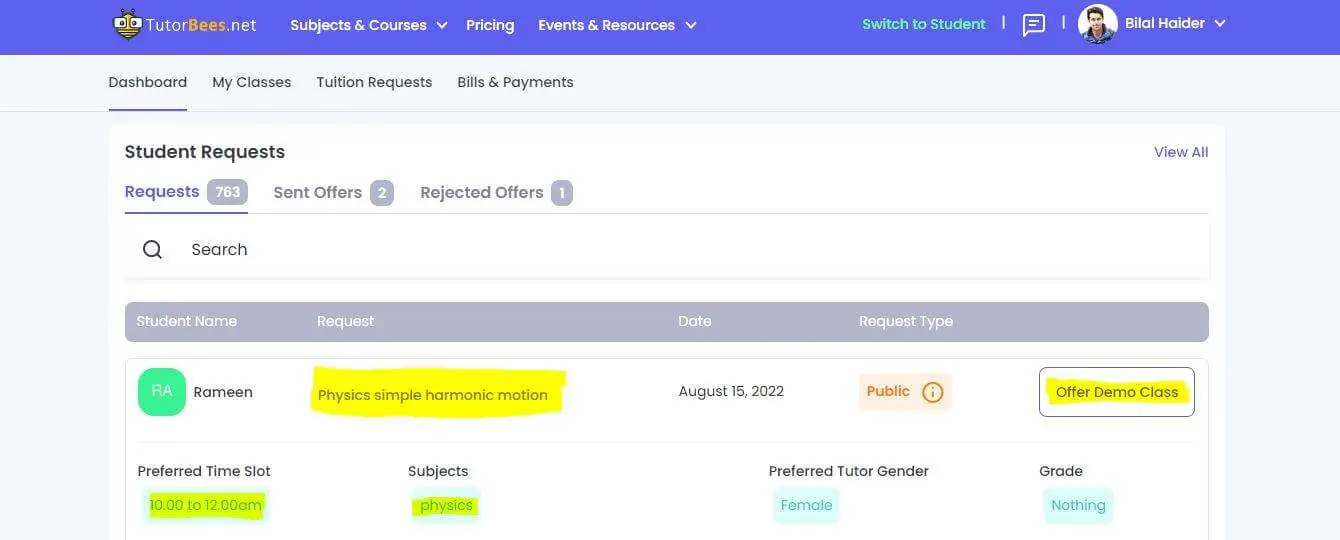Switch to the My Classes tab
Viewport: 1340px width, 540px height.
[x=251, y=82]
